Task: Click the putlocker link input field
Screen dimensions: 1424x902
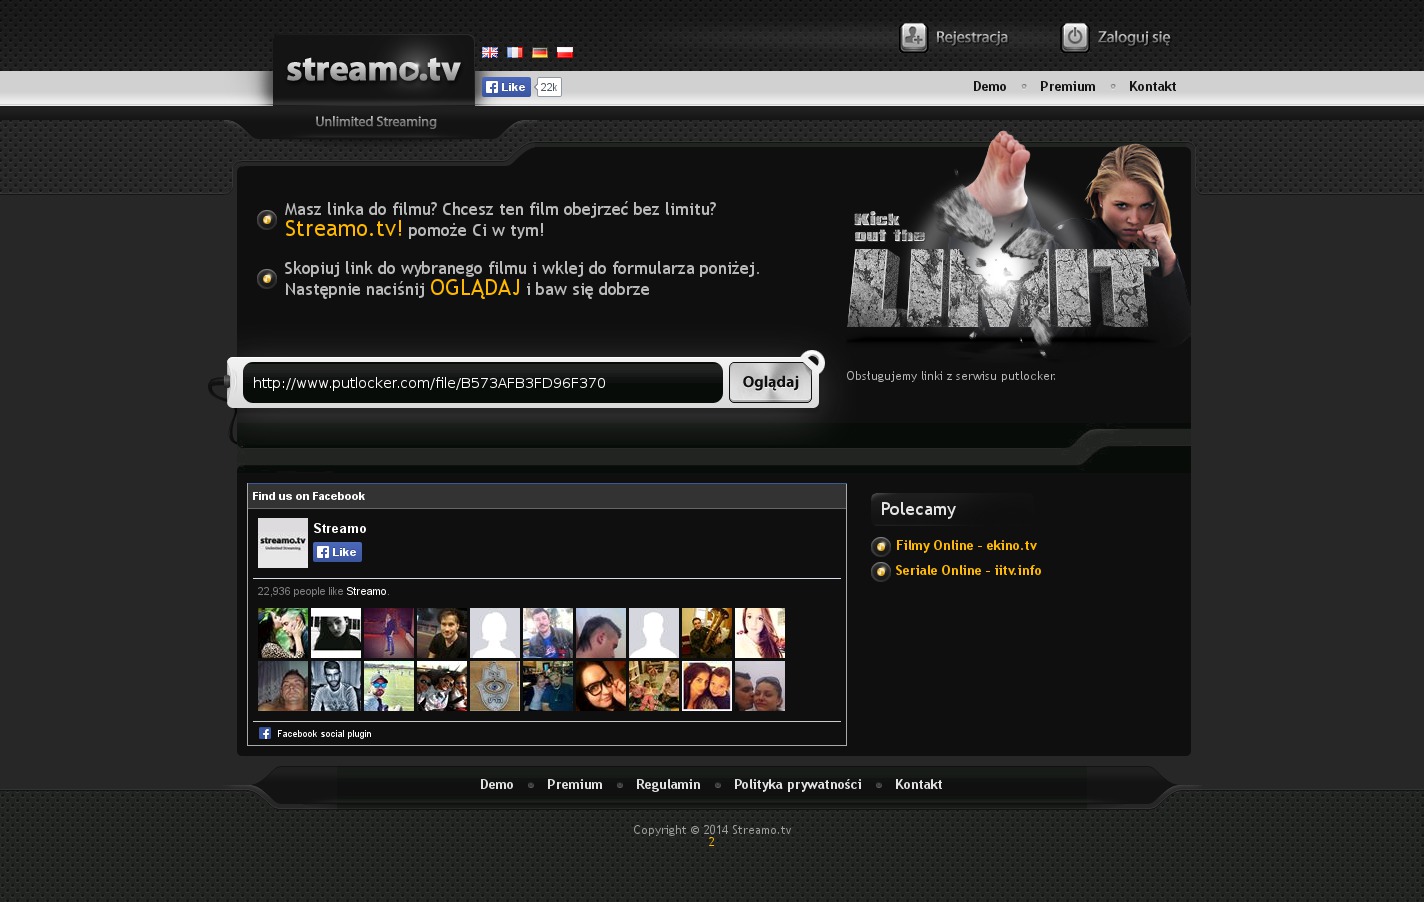Action: point(482,383)
